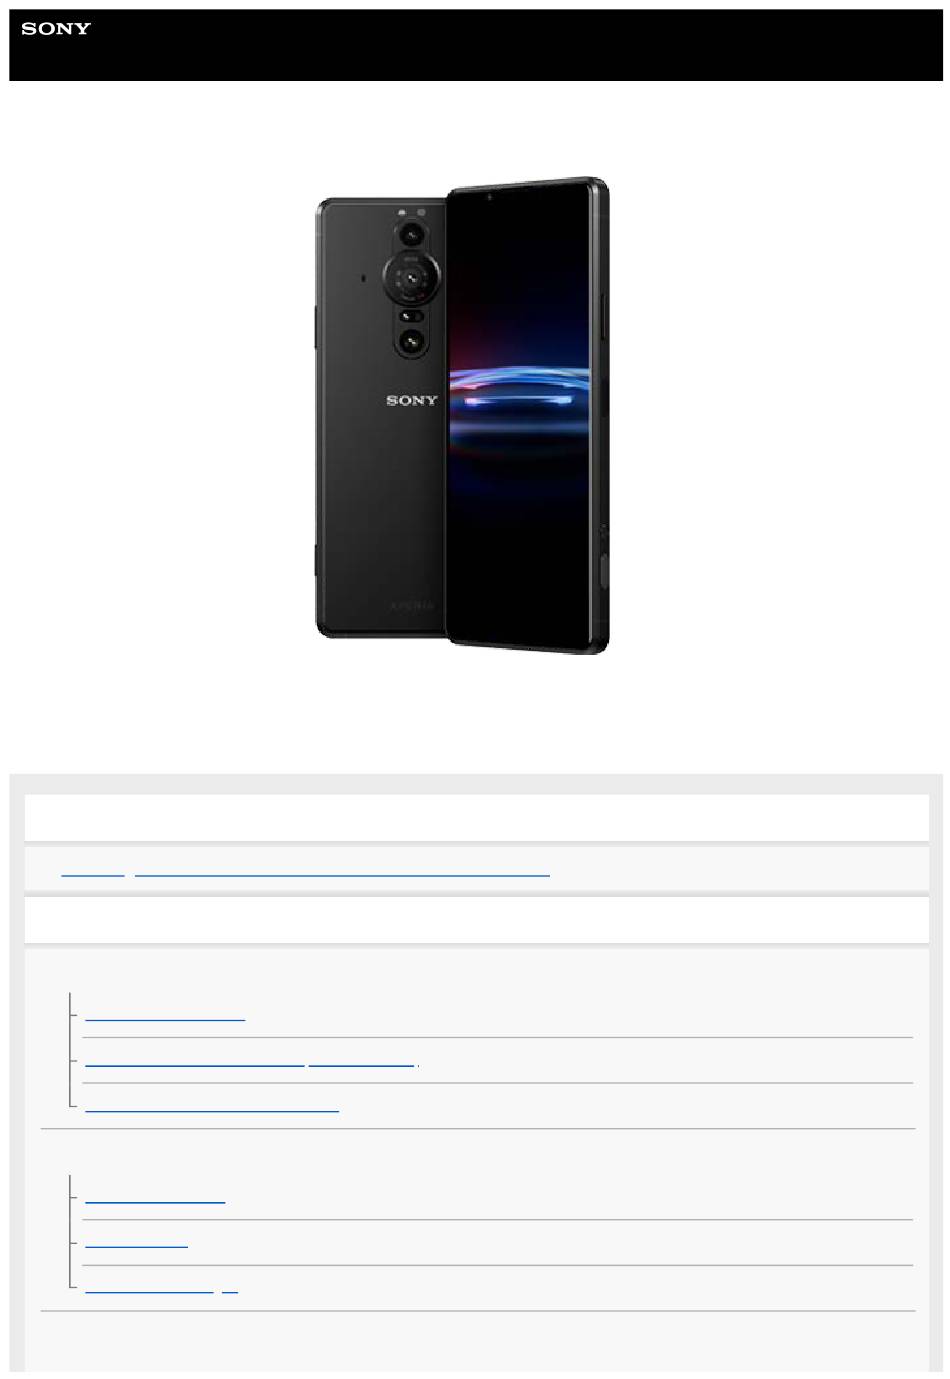Click the small sensor between the lower lenses
Image resolution: width=950 pixels, height=1379 pixels.
point(411,315)
